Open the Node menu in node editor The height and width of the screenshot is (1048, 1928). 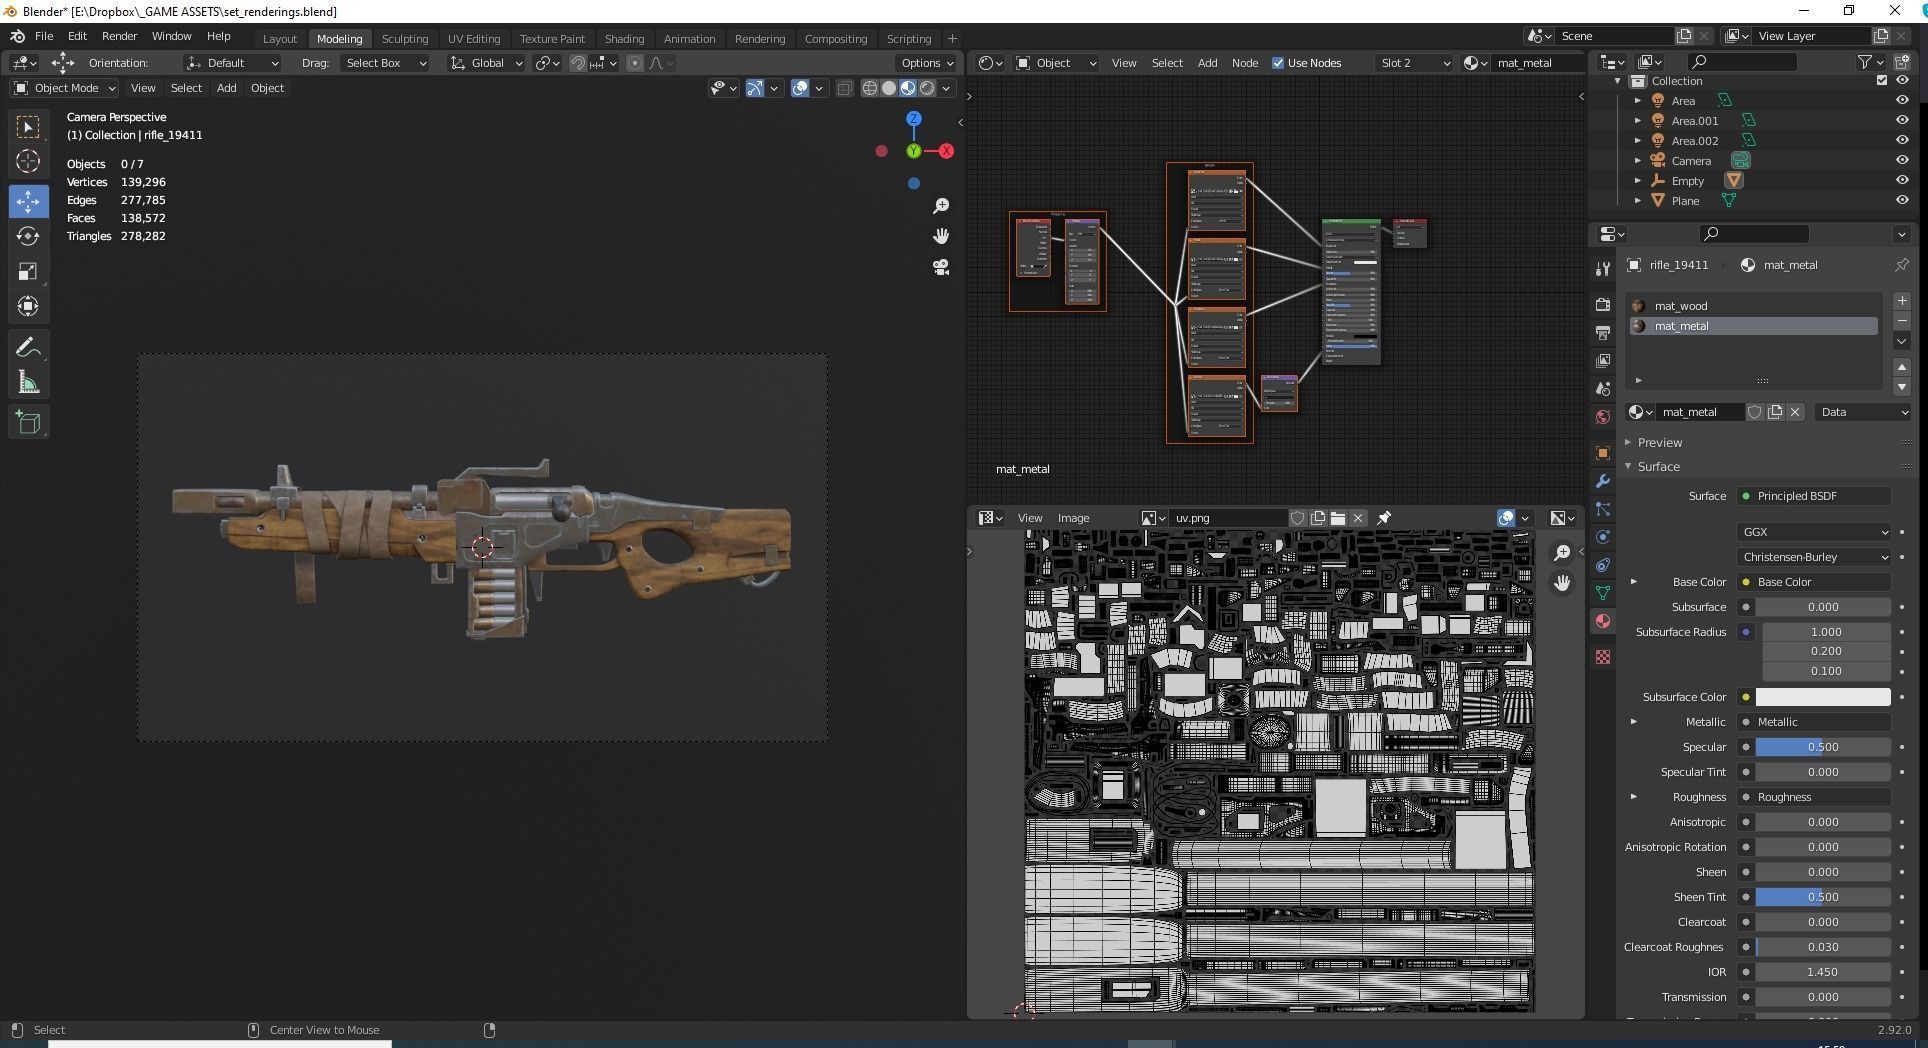[1244, 63]
